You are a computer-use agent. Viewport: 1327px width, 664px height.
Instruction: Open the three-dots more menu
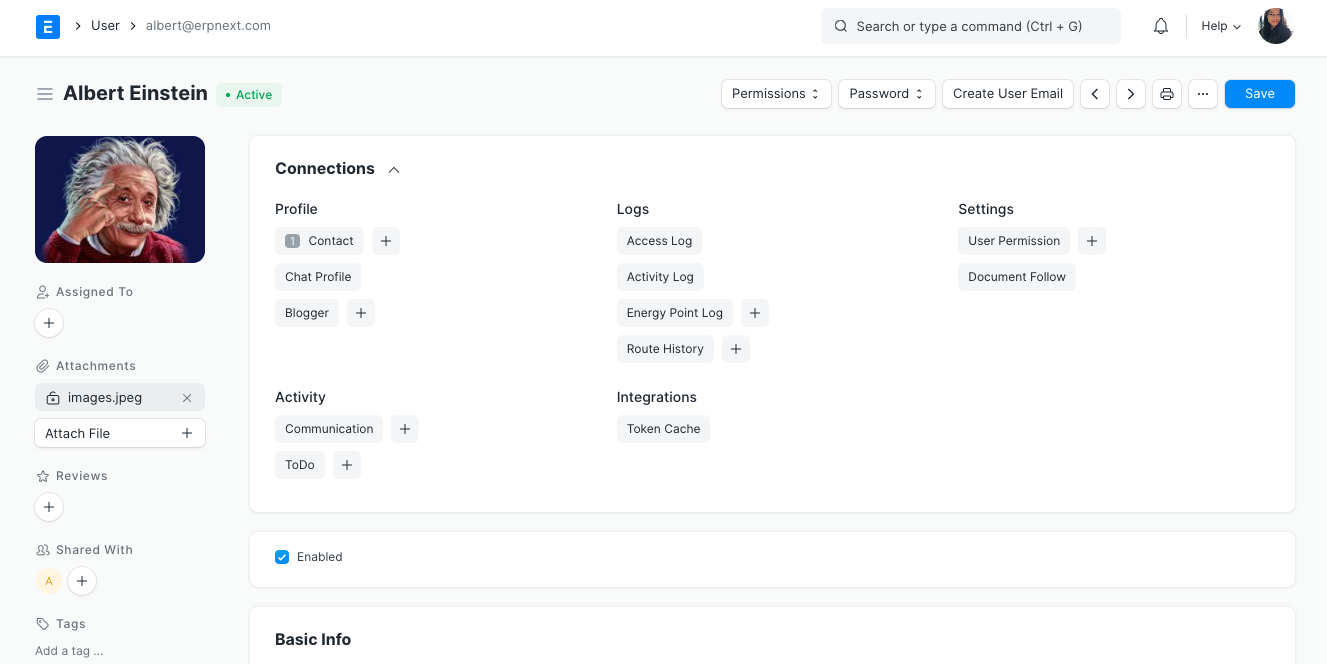coord(1203,94)
